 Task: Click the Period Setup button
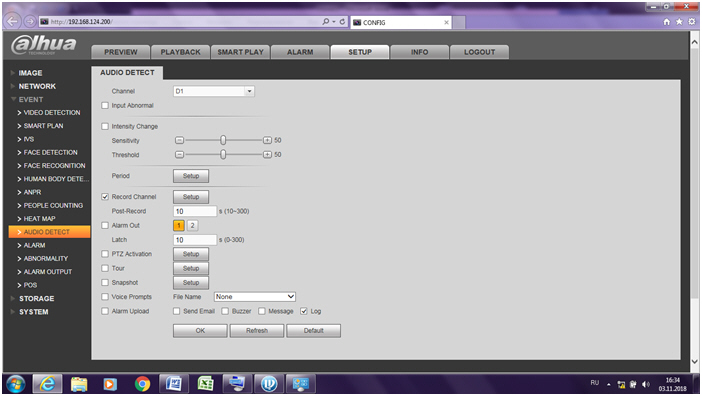pyautogui.click(x=191, y=176)
